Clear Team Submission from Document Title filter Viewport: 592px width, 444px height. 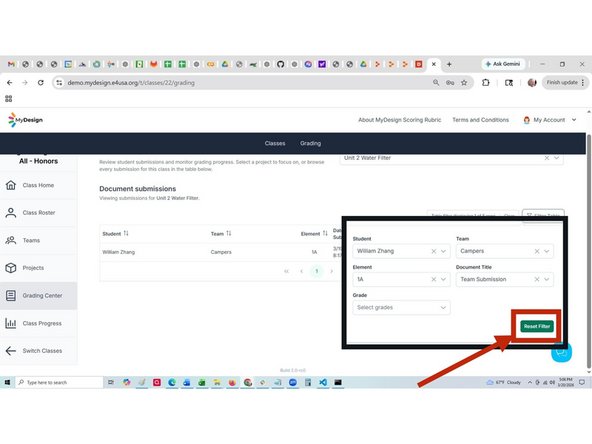point(537,279)
